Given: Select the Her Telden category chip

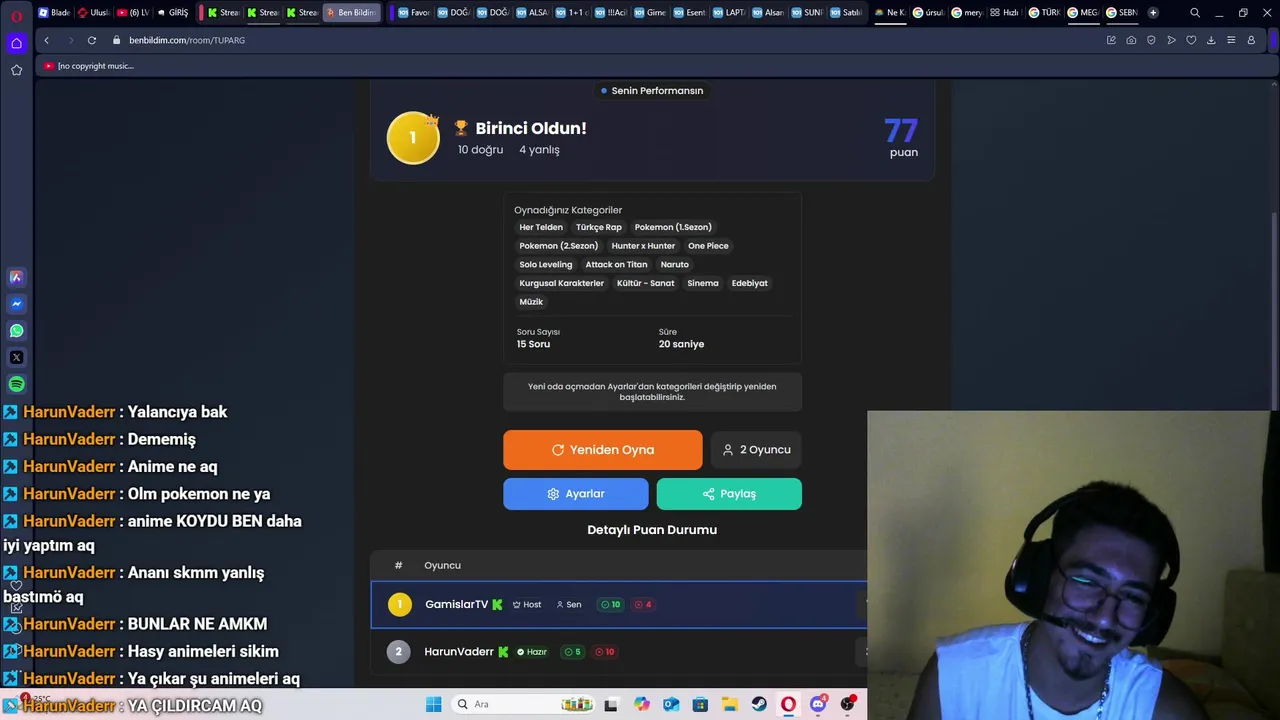Looking at the screenshot, I should 541,227.
